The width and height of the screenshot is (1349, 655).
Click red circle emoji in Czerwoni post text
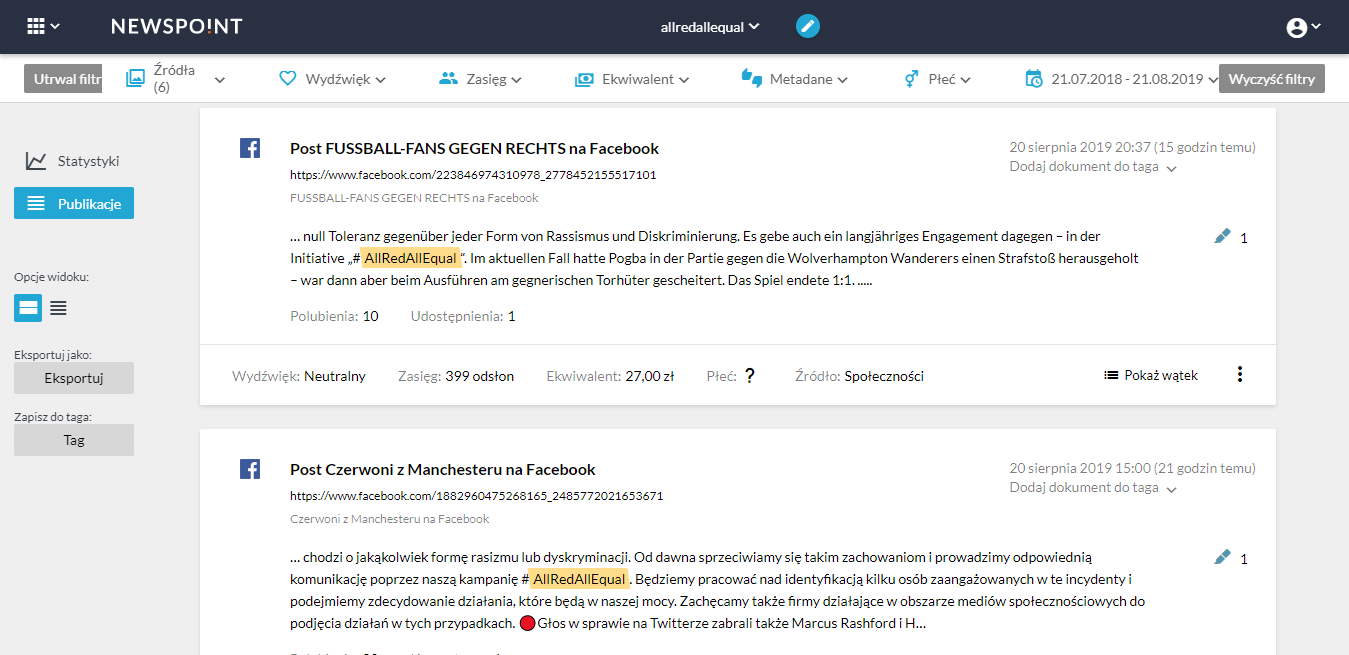(528, 623)
